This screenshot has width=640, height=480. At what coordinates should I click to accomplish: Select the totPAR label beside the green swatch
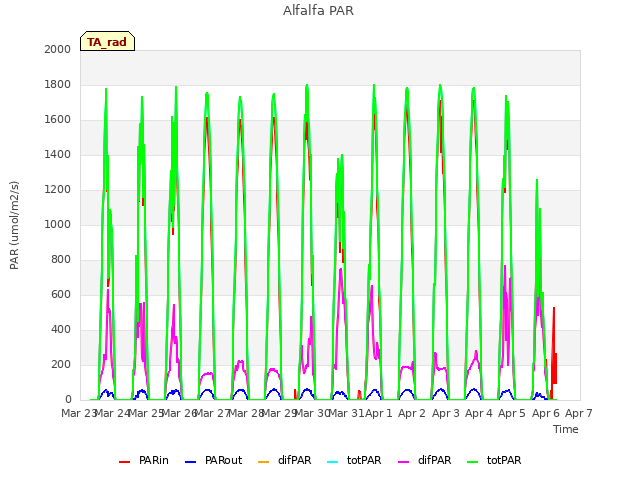[x=504, y=460]
